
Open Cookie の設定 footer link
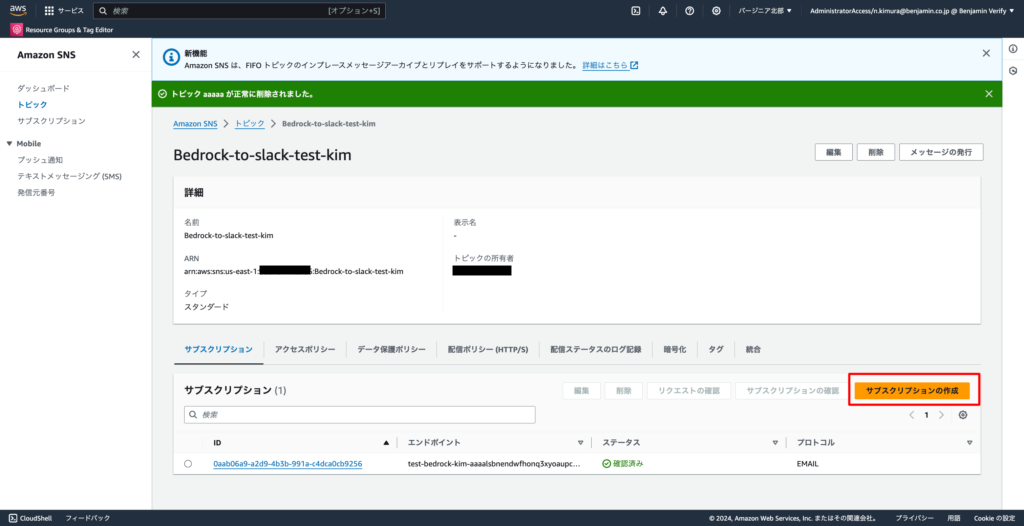tap(995, 518)
